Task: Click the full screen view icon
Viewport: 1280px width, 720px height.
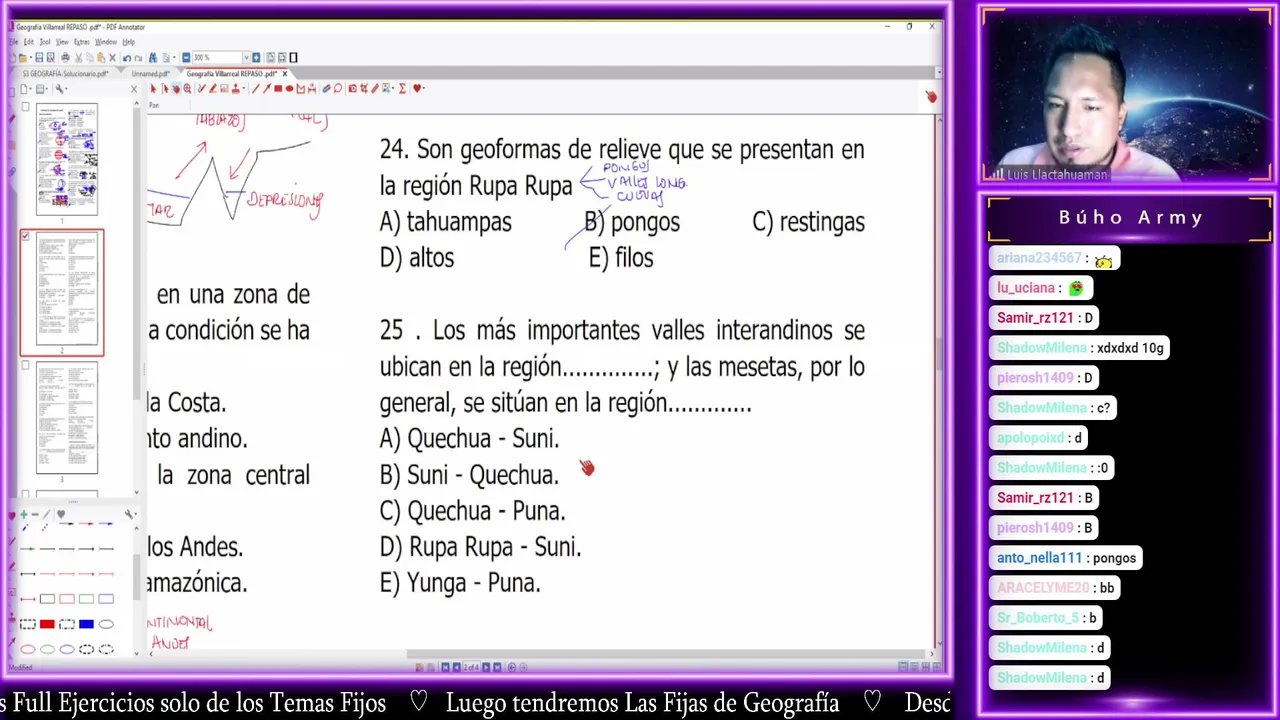Action: (293, 58)
